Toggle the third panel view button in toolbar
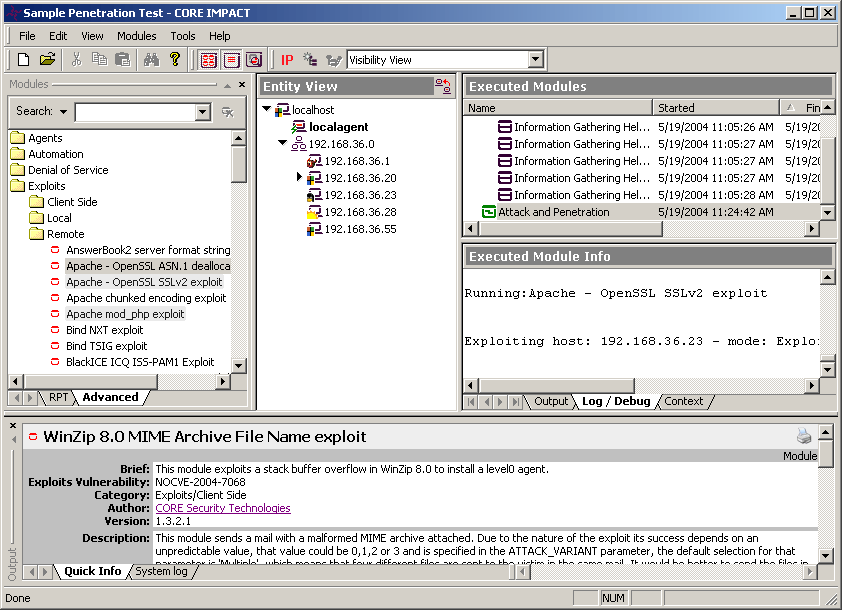 click(253, 60)
